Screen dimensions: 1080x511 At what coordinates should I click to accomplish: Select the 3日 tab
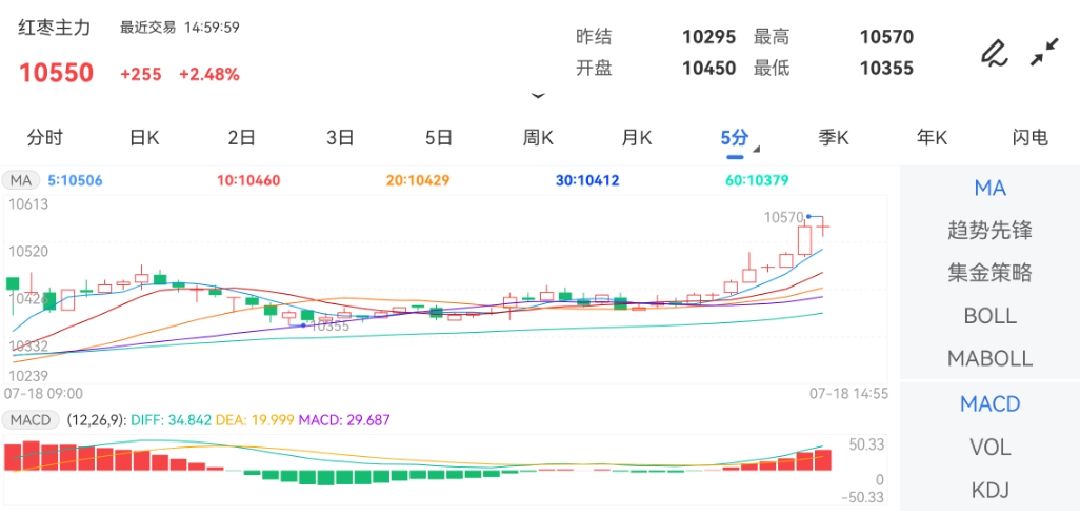point(340,137)
